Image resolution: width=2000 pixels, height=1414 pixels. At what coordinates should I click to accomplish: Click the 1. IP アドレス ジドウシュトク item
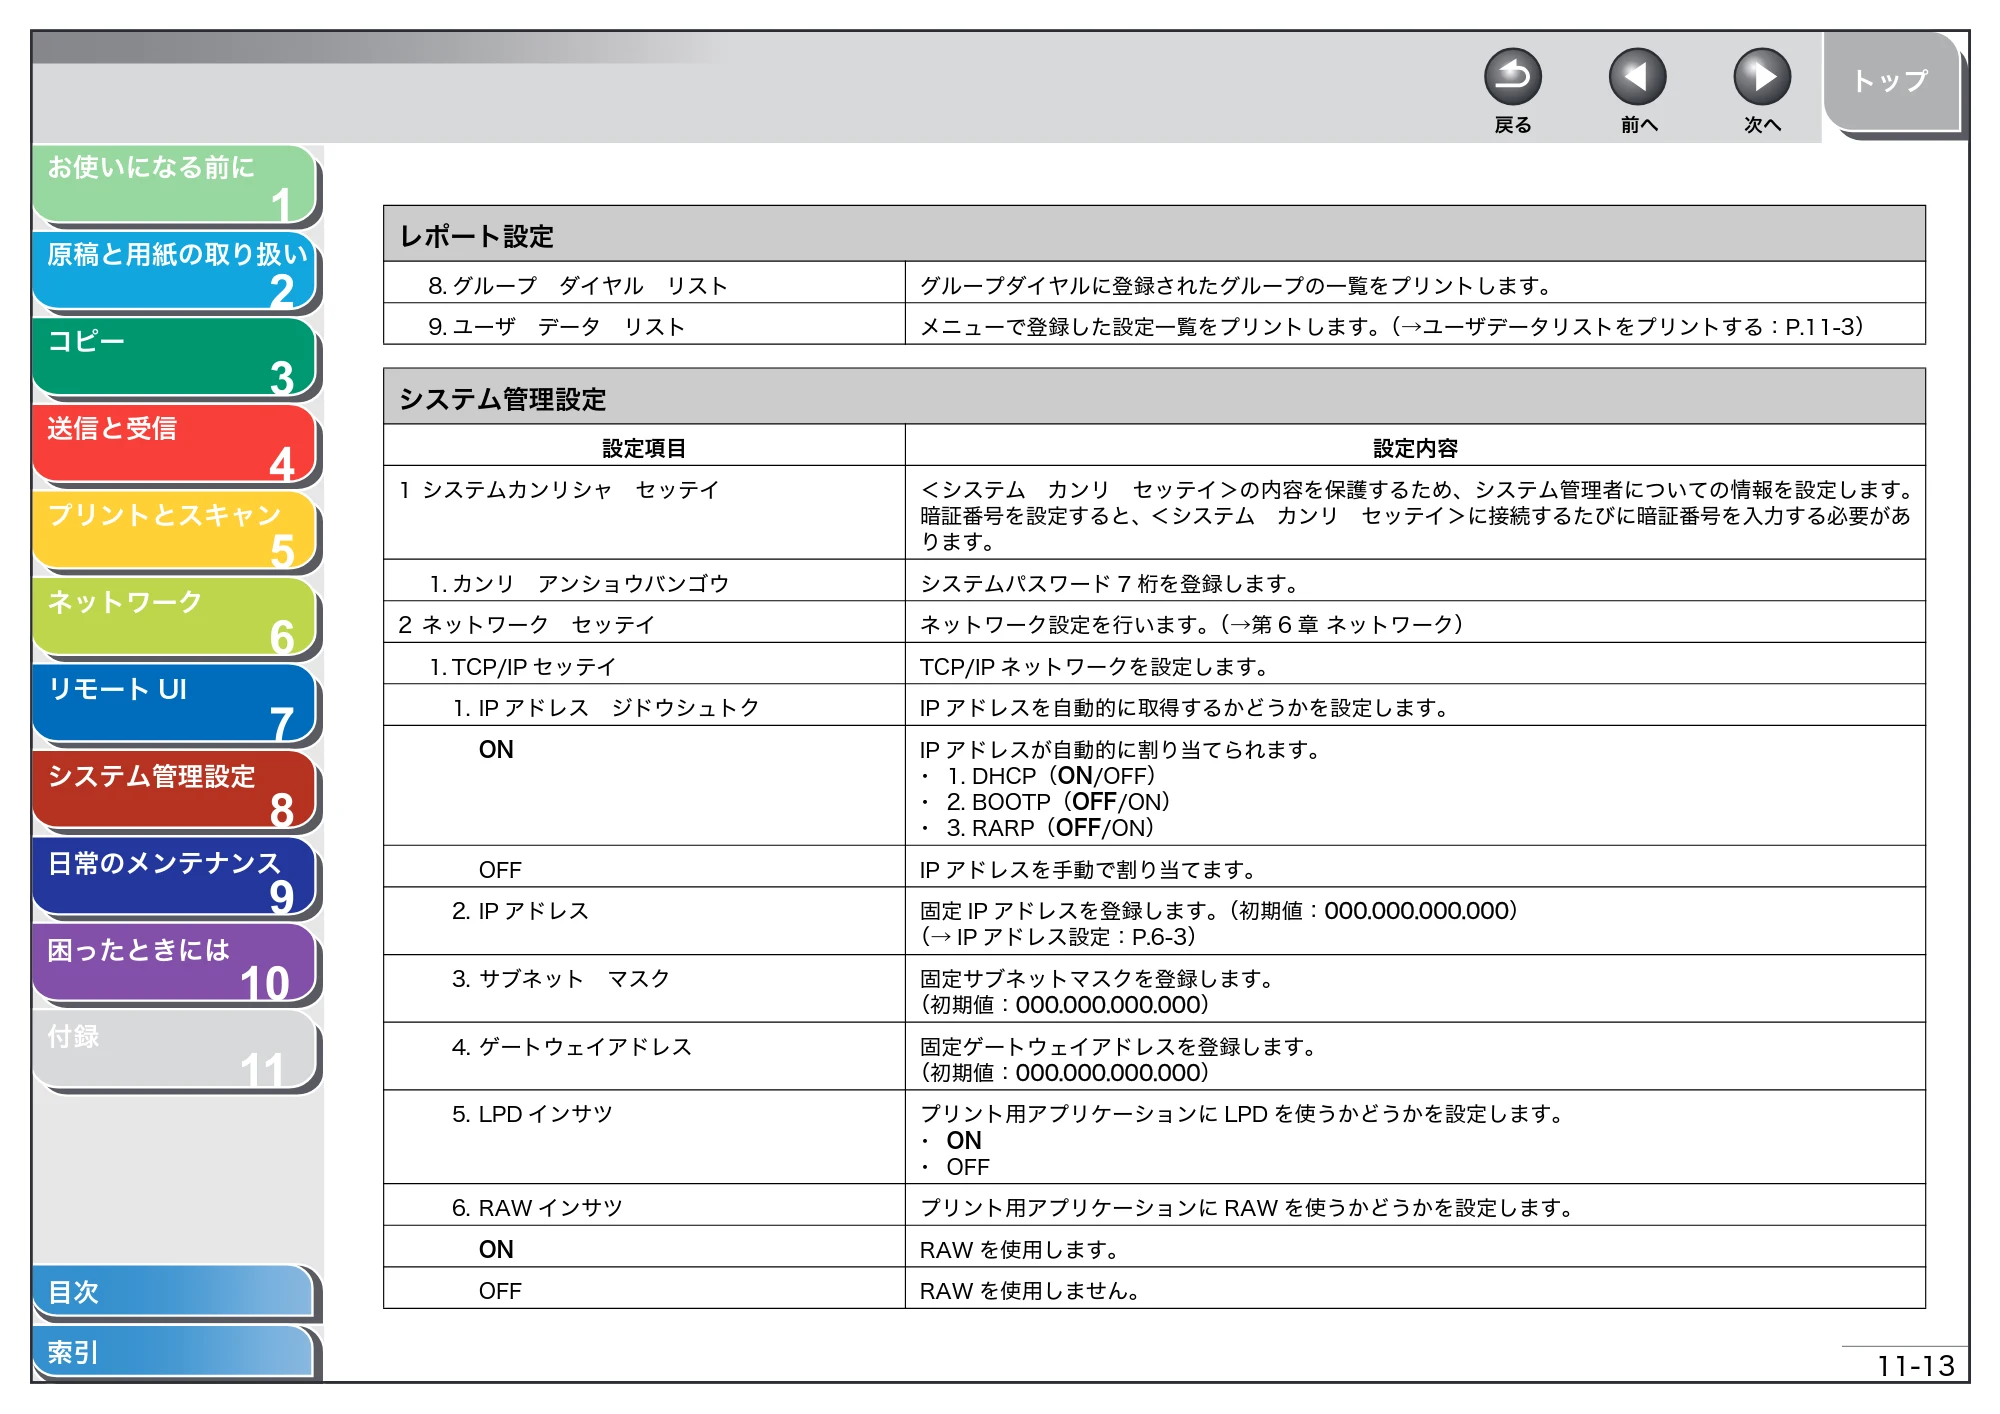point(606,708)
